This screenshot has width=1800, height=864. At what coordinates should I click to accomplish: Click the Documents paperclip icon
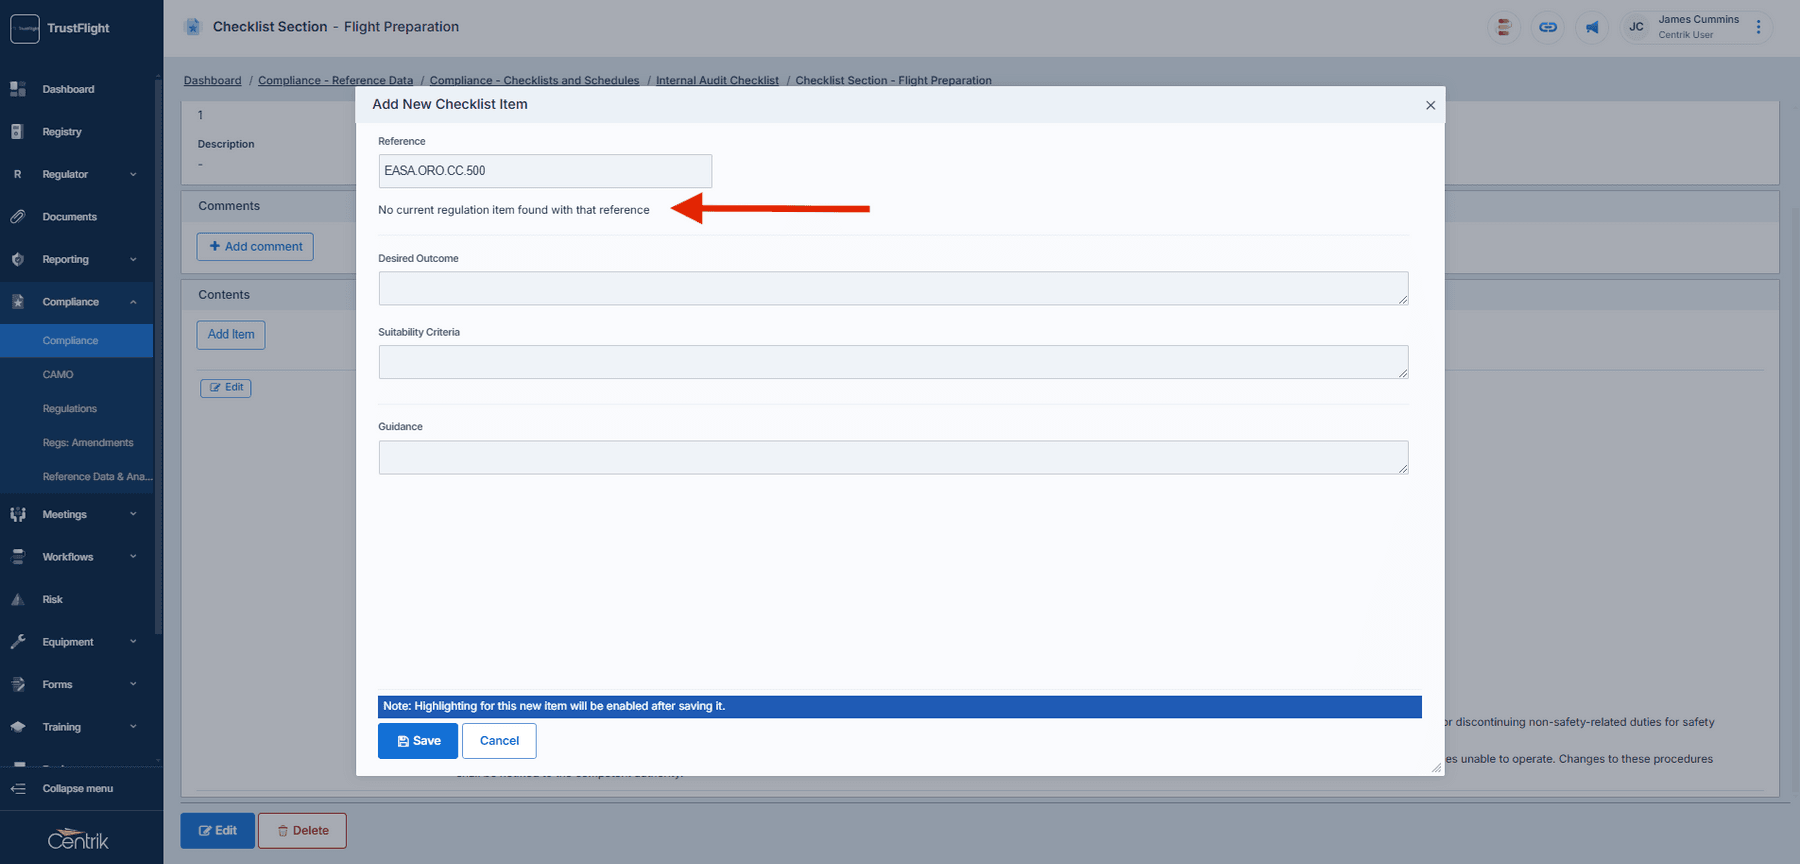click(x=17, y=217)
